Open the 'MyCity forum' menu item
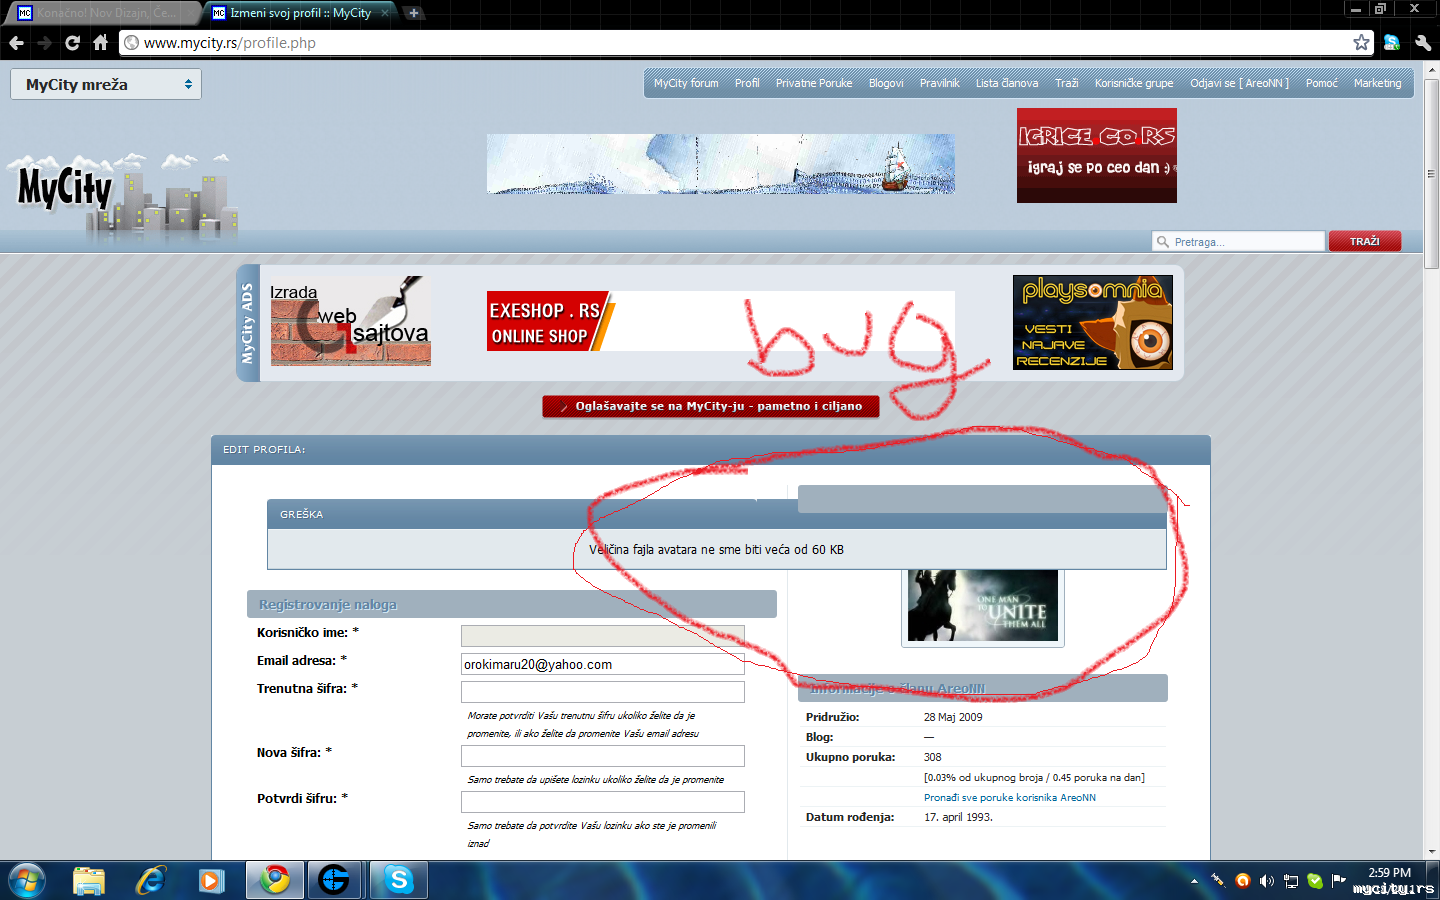 (686, 83)
